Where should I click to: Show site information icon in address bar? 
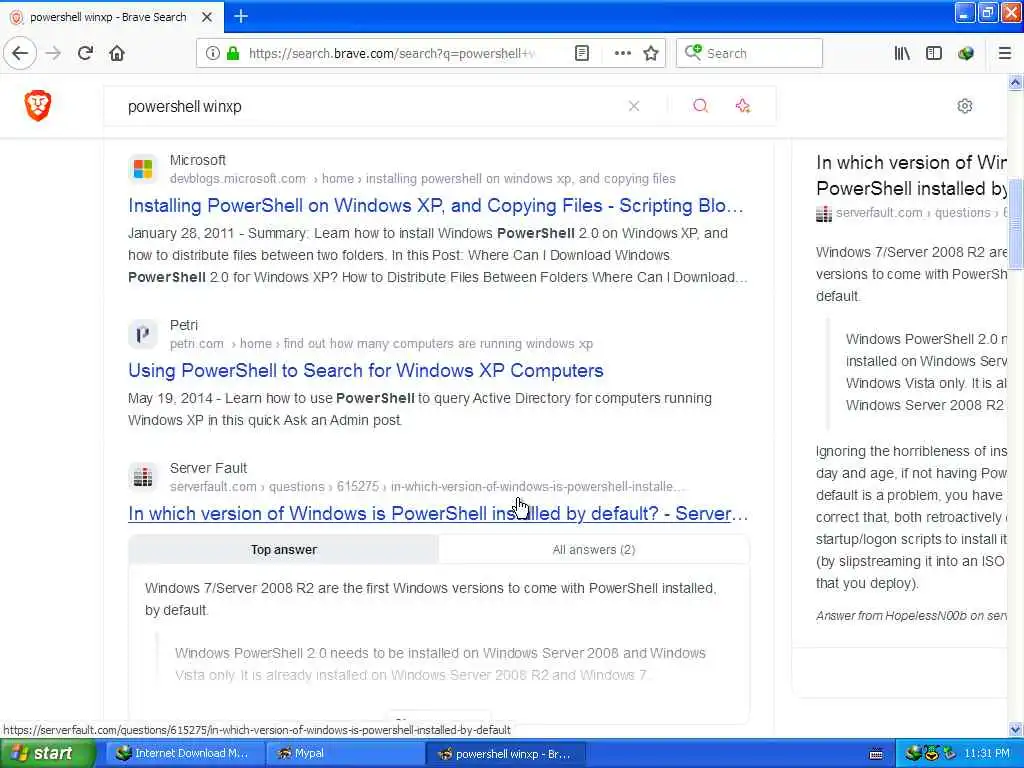click(213, 53)
